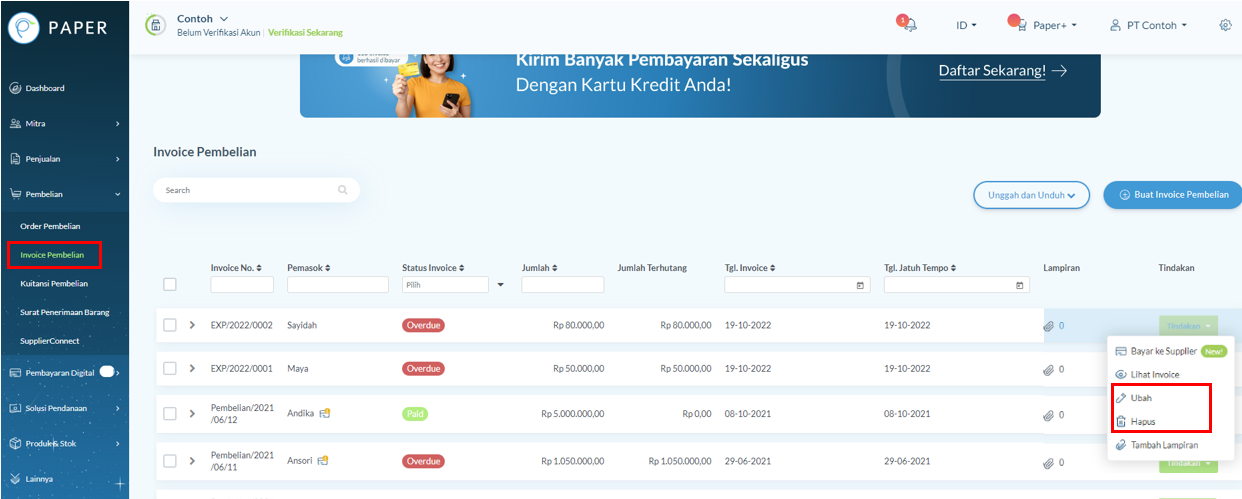Open Kuitansi Pembelian in the sidebar
The width and height of the screenshot is (1242, 499).
54,284
